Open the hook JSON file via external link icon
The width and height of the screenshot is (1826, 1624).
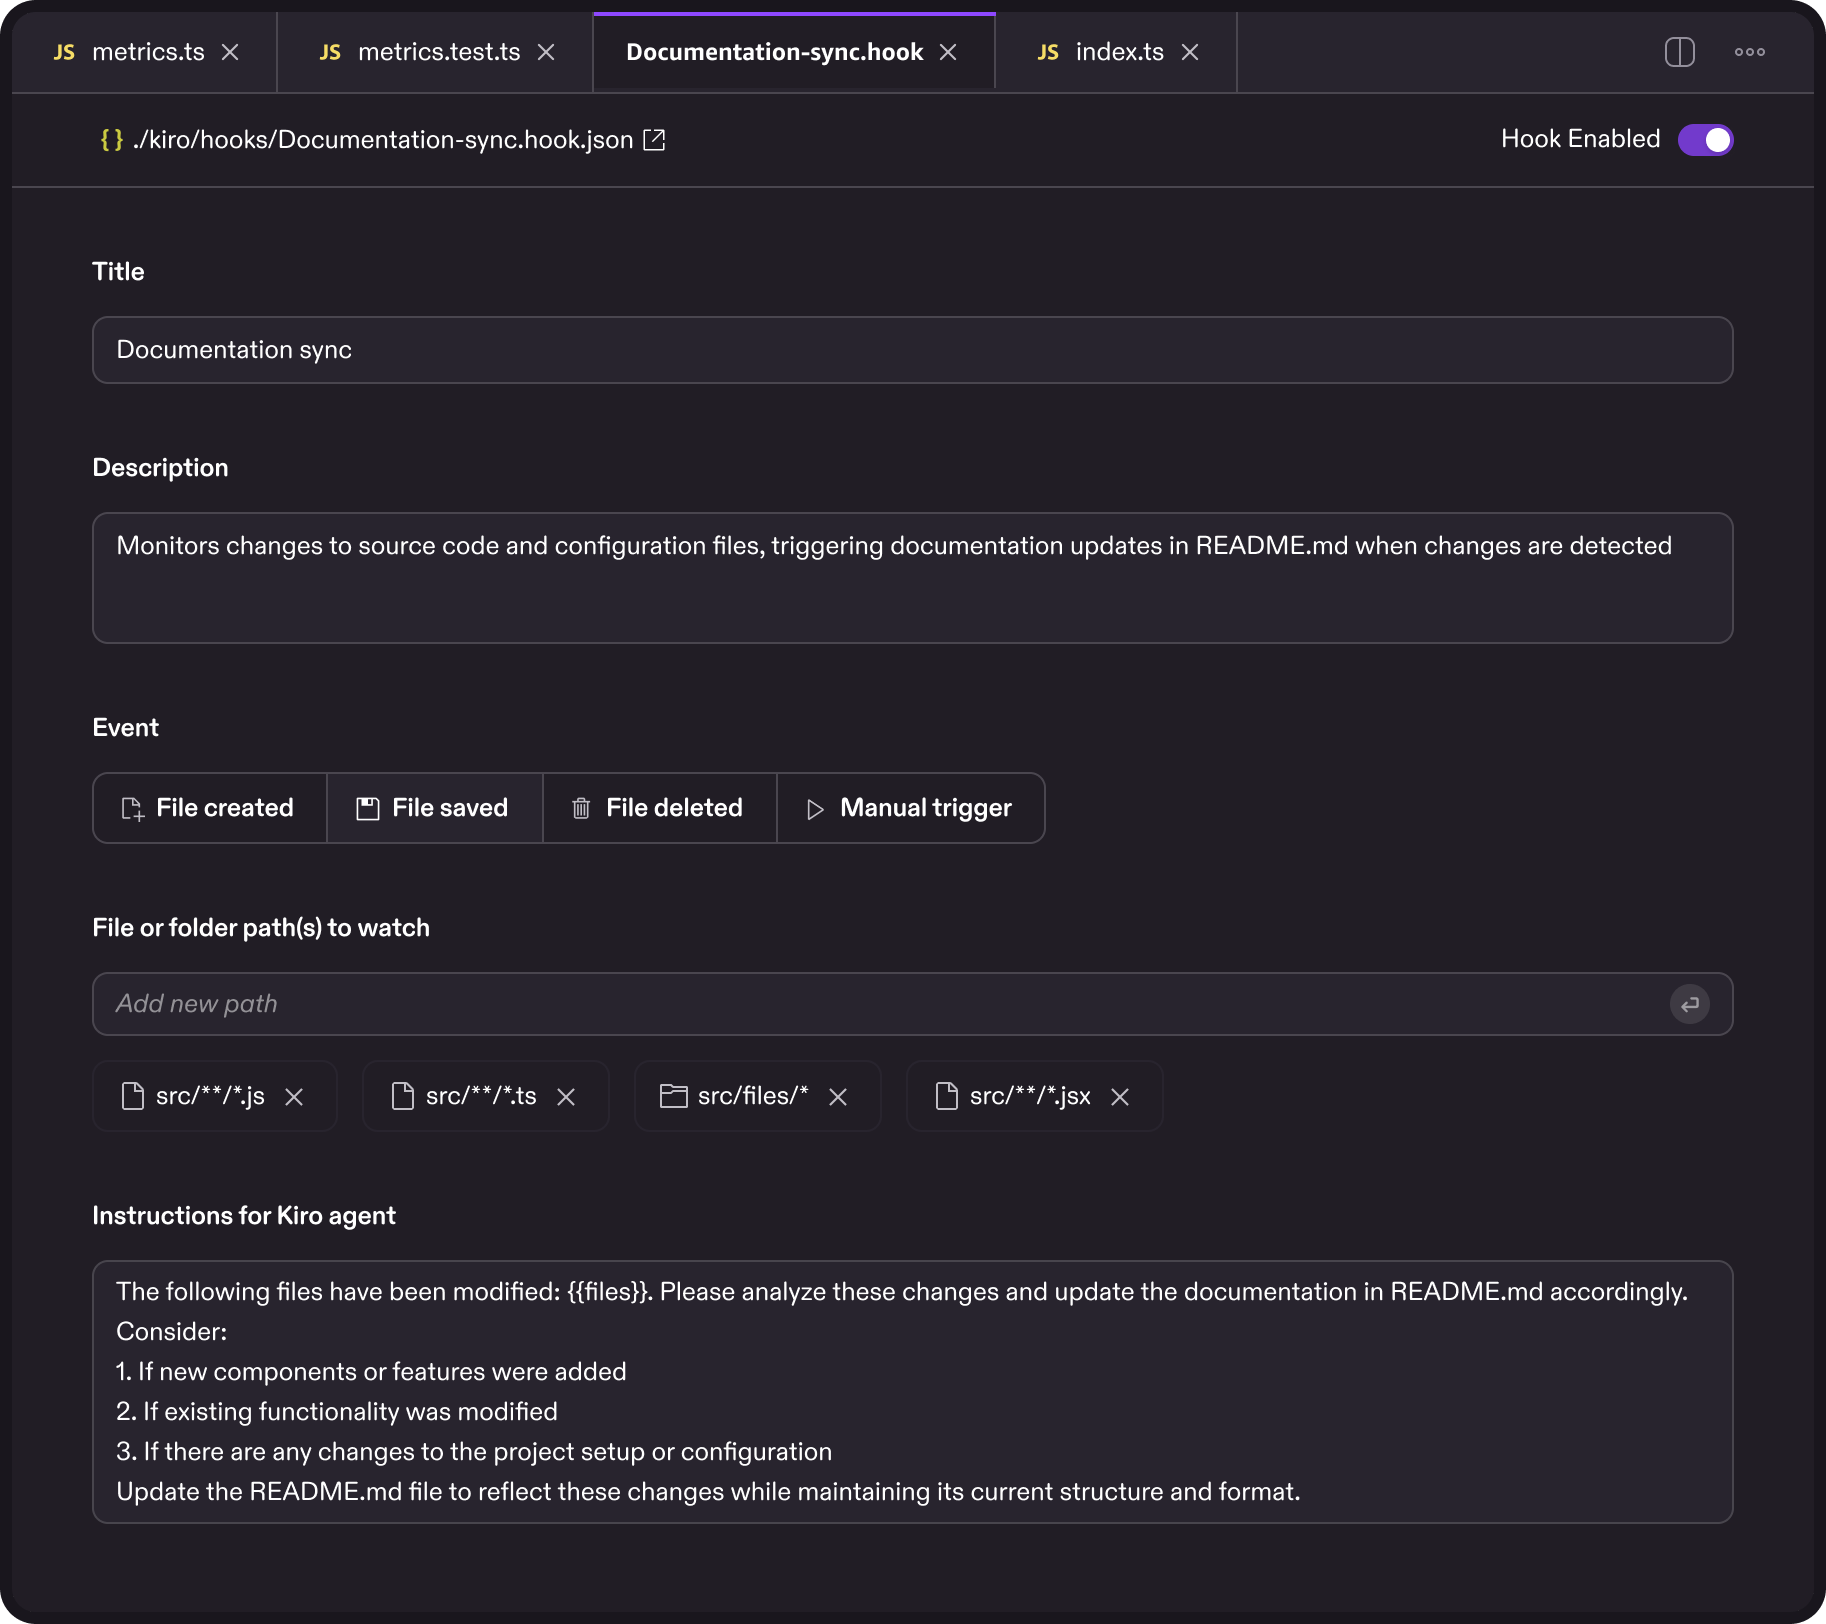654,140
